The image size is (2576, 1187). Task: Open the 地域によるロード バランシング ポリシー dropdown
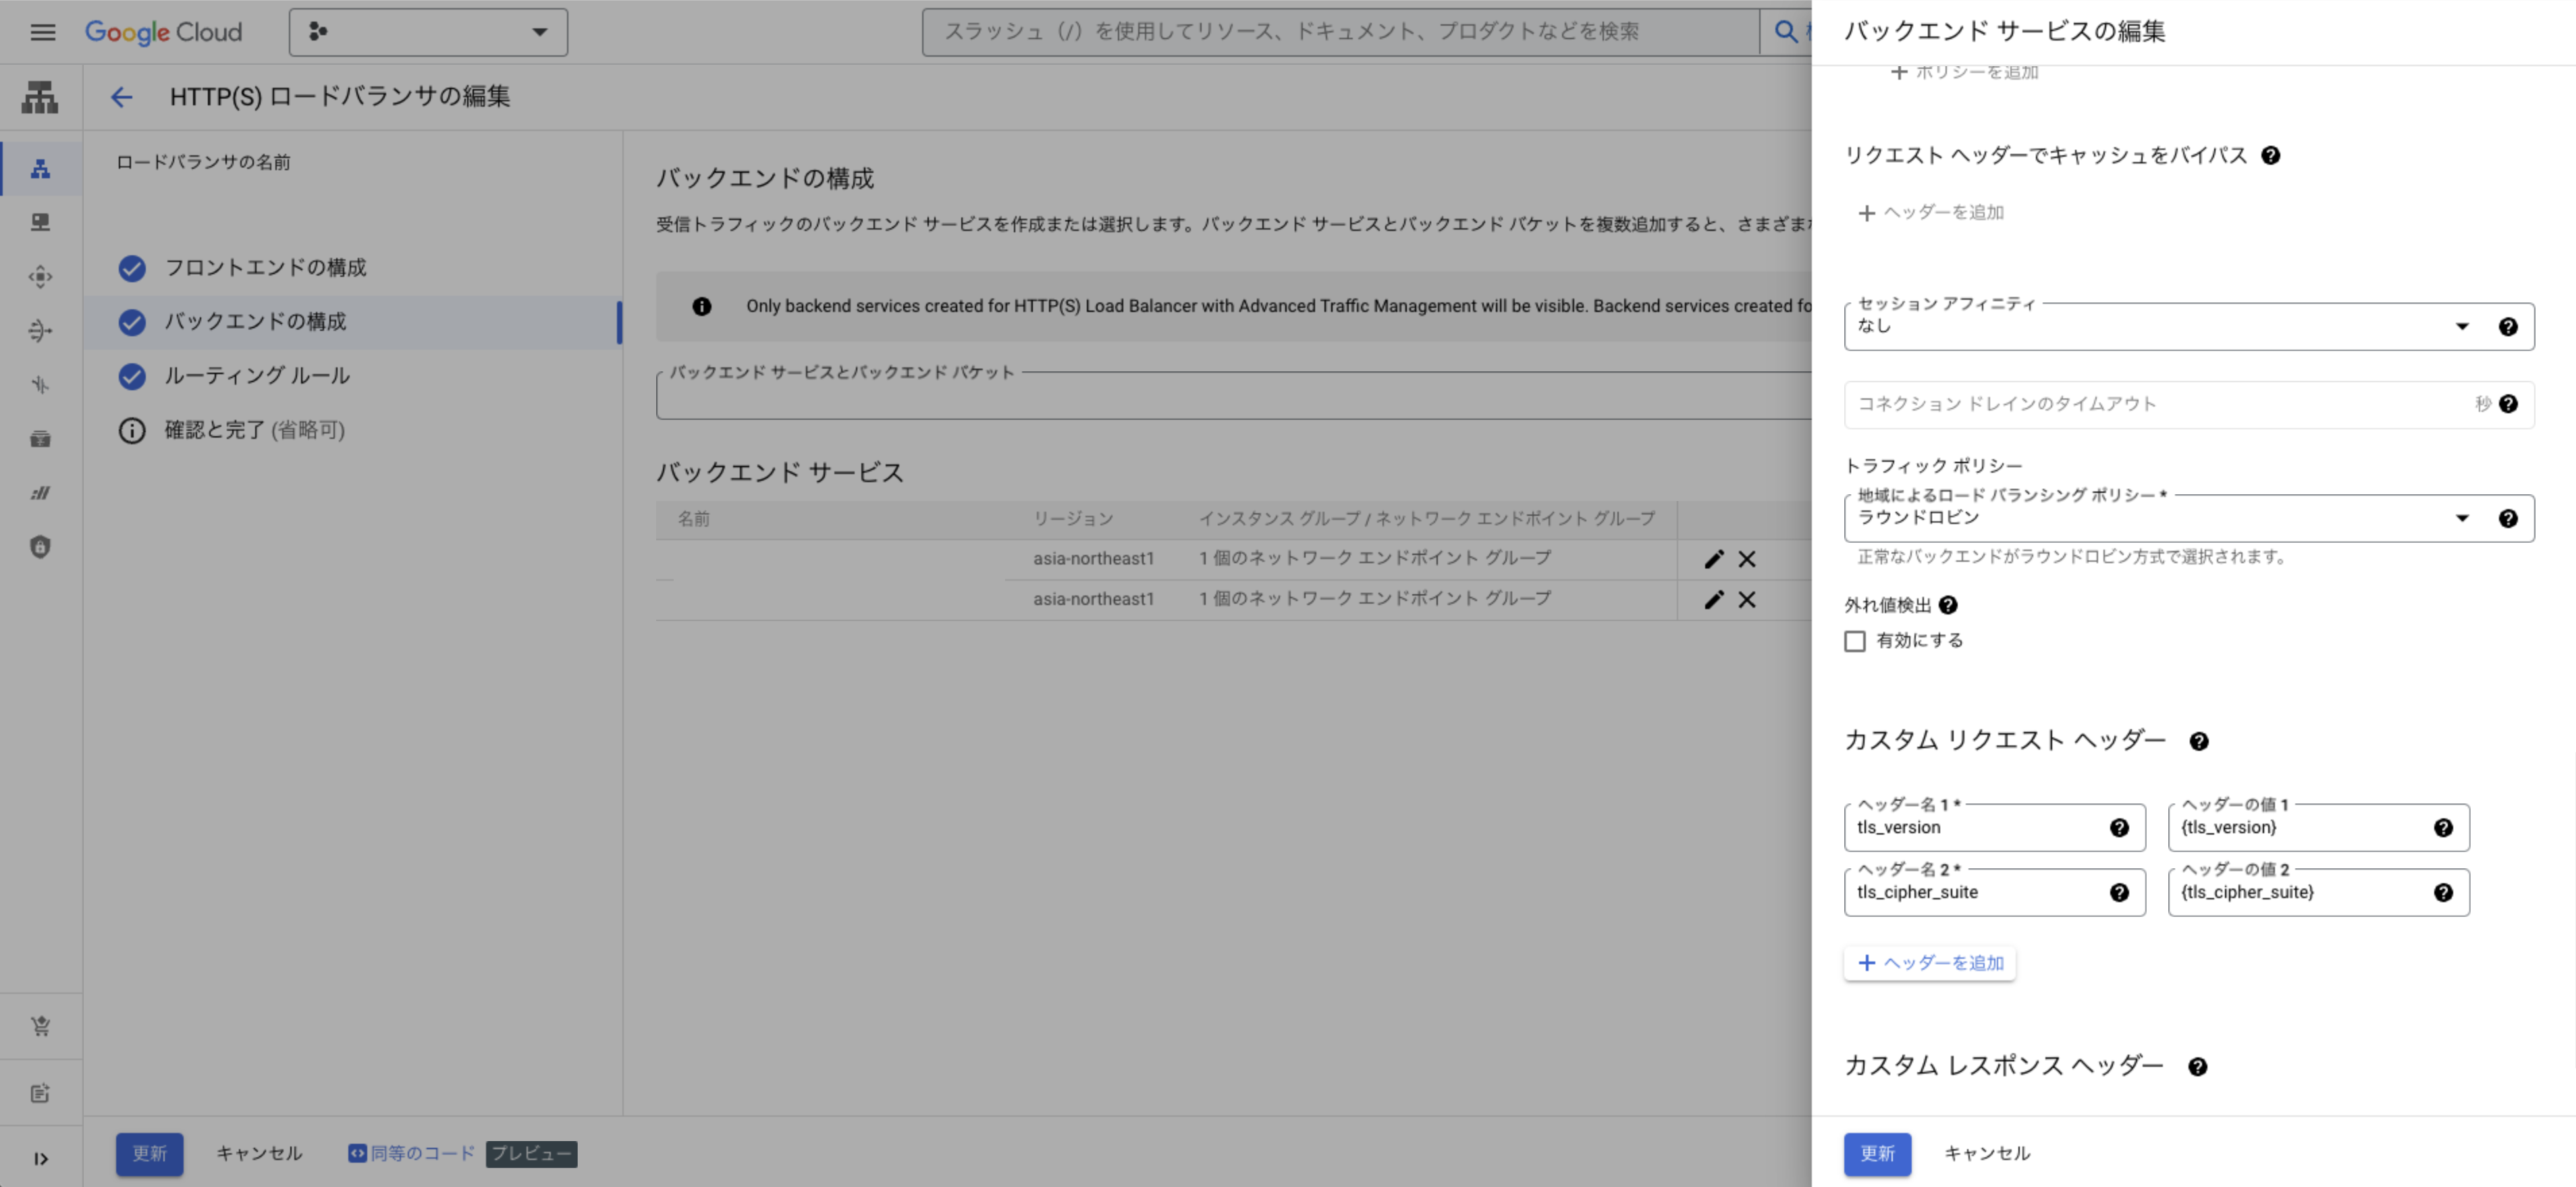2150,519
